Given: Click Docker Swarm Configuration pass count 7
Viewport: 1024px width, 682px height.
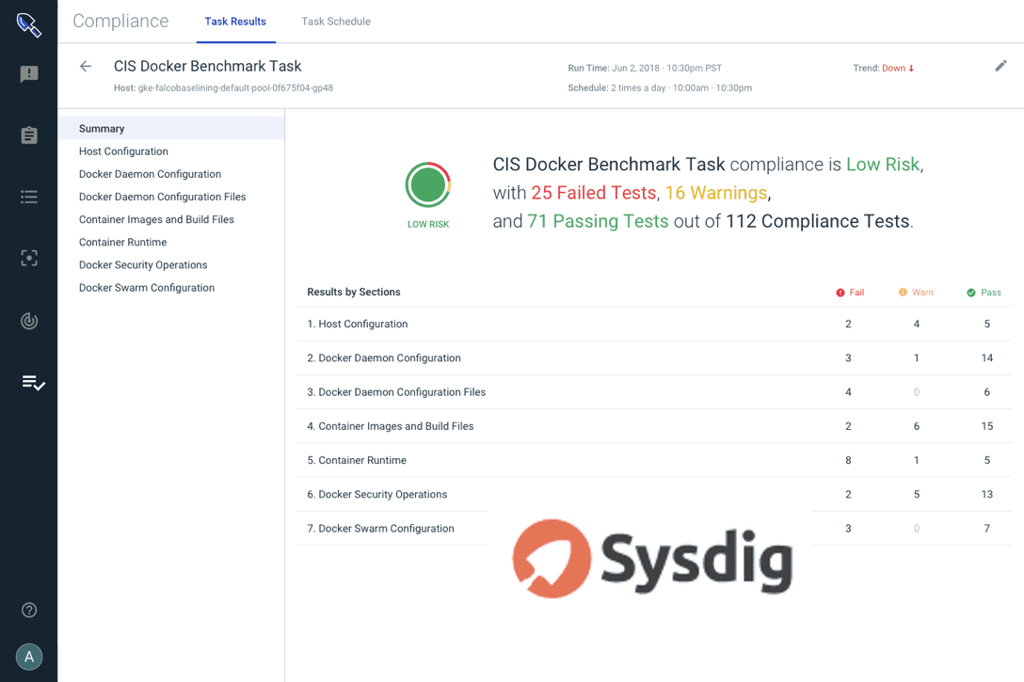Looking at the screenshot, I should pyautogui.click(x=987, y=528).
